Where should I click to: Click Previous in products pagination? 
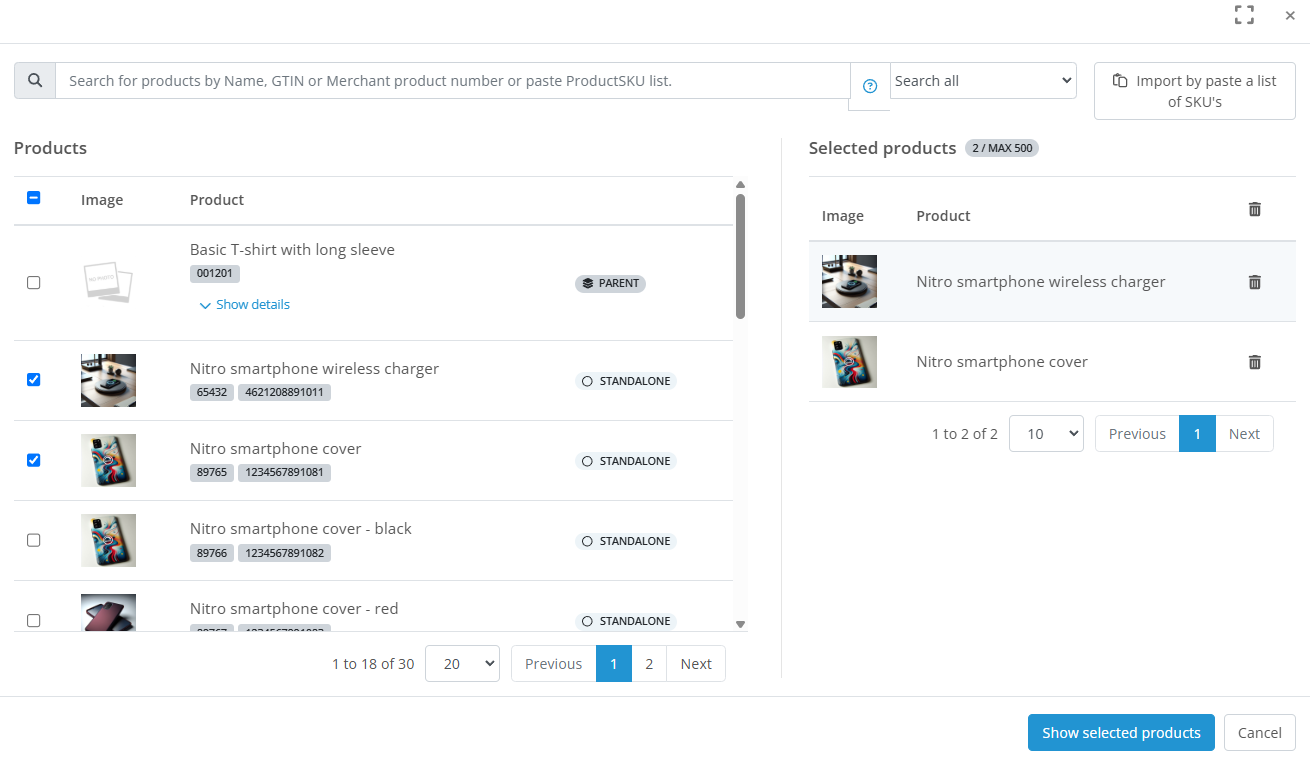[x=553, y=664]
